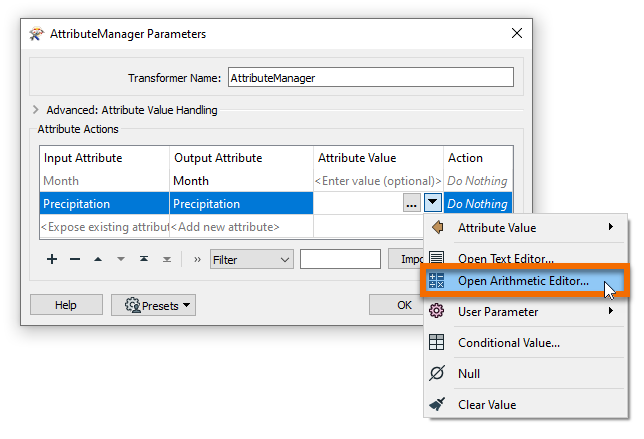Select Open Text Editor menu item
This screenshot has width=644, height=439.
coord(506,258)
